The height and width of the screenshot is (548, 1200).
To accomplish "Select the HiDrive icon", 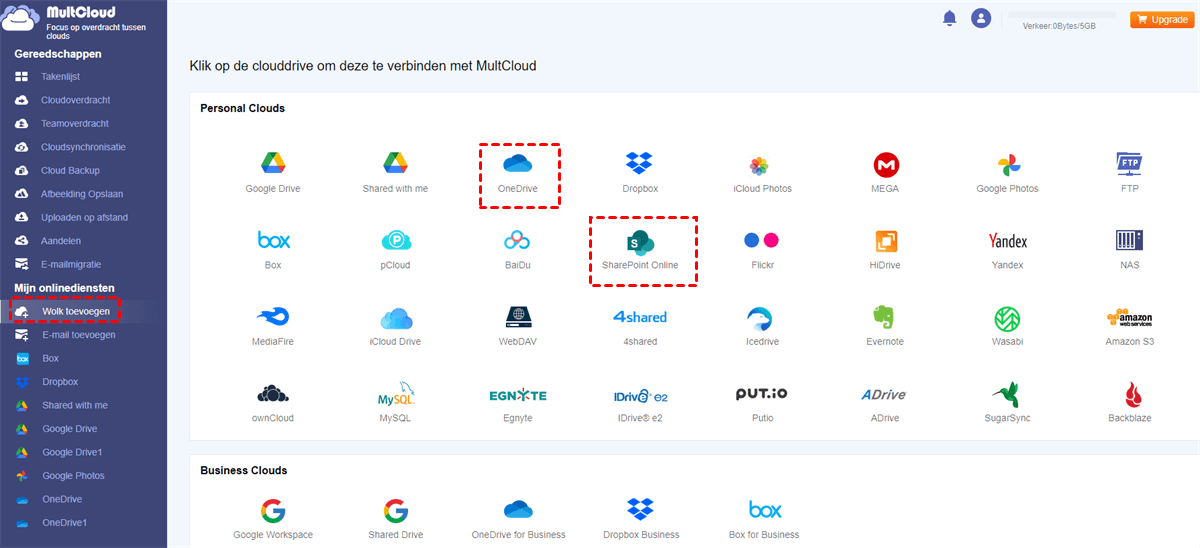I will (885, 241).
